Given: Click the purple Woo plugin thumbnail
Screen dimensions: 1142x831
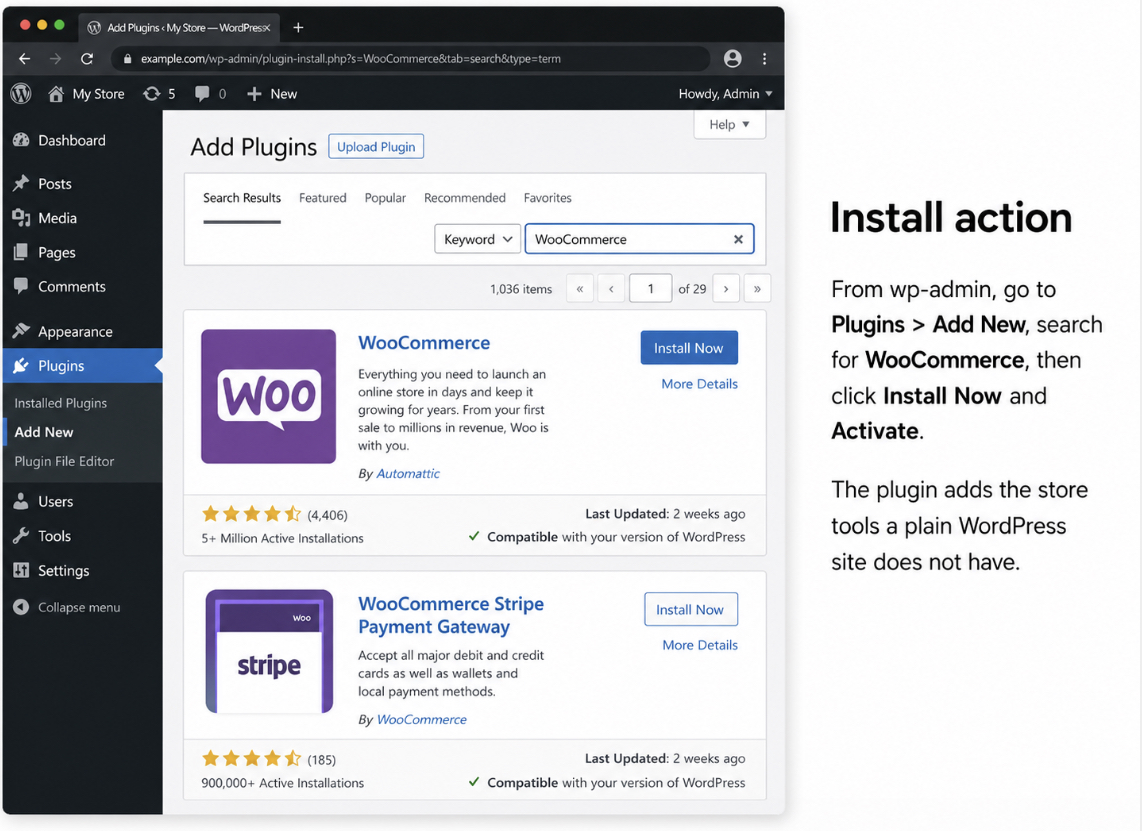Looking at the screenshot, I should coord(269,396).
